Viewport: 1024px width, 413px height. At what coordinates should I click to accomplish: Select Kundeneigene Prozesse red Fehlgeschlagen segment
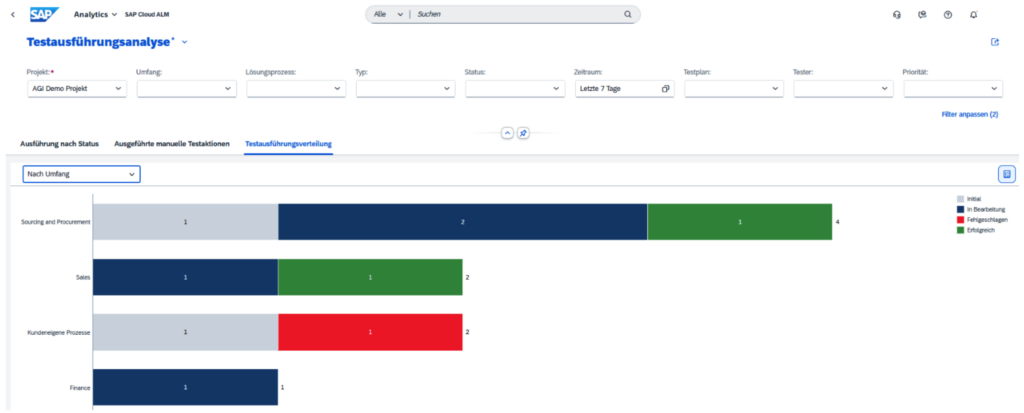coord(370,332)
